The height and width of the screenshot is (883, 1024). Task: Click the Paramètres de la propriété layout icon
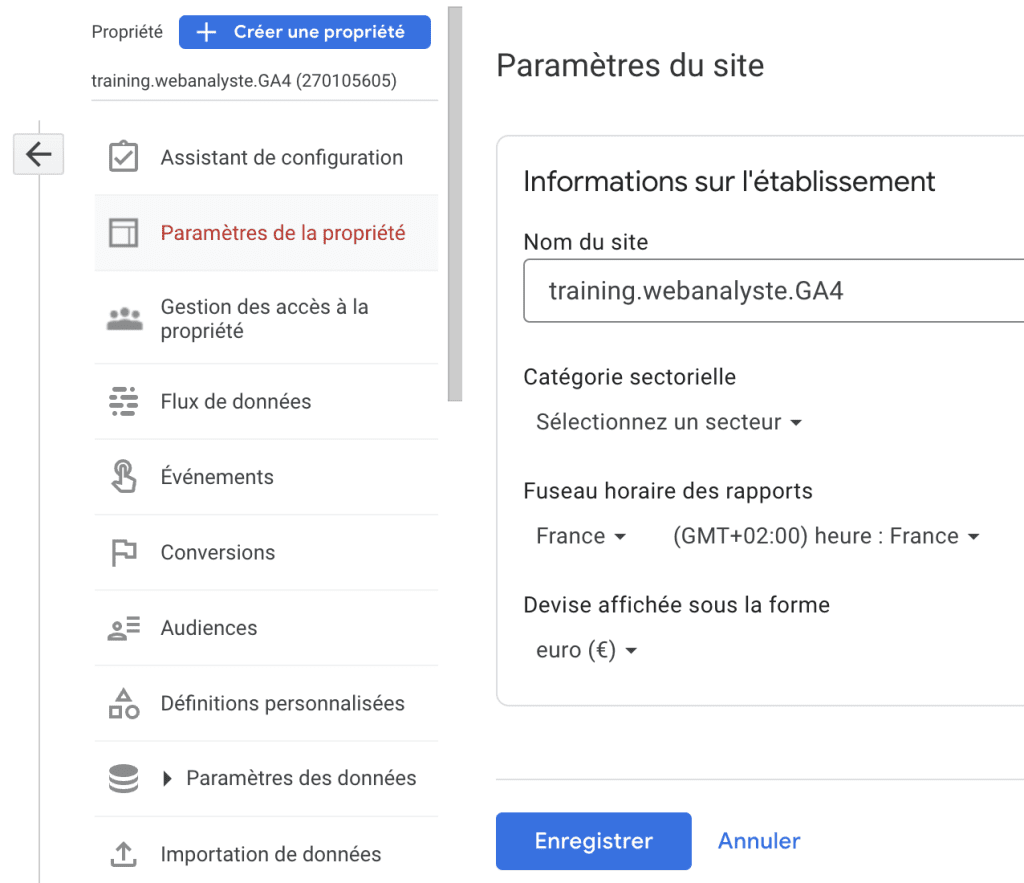[123, 233]
